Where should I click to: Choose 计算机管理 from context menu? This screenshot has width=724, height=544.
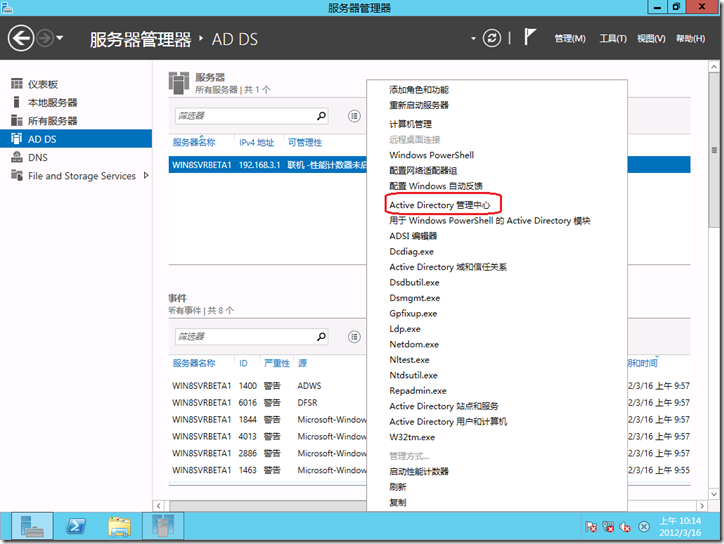(x=410, y=124)
